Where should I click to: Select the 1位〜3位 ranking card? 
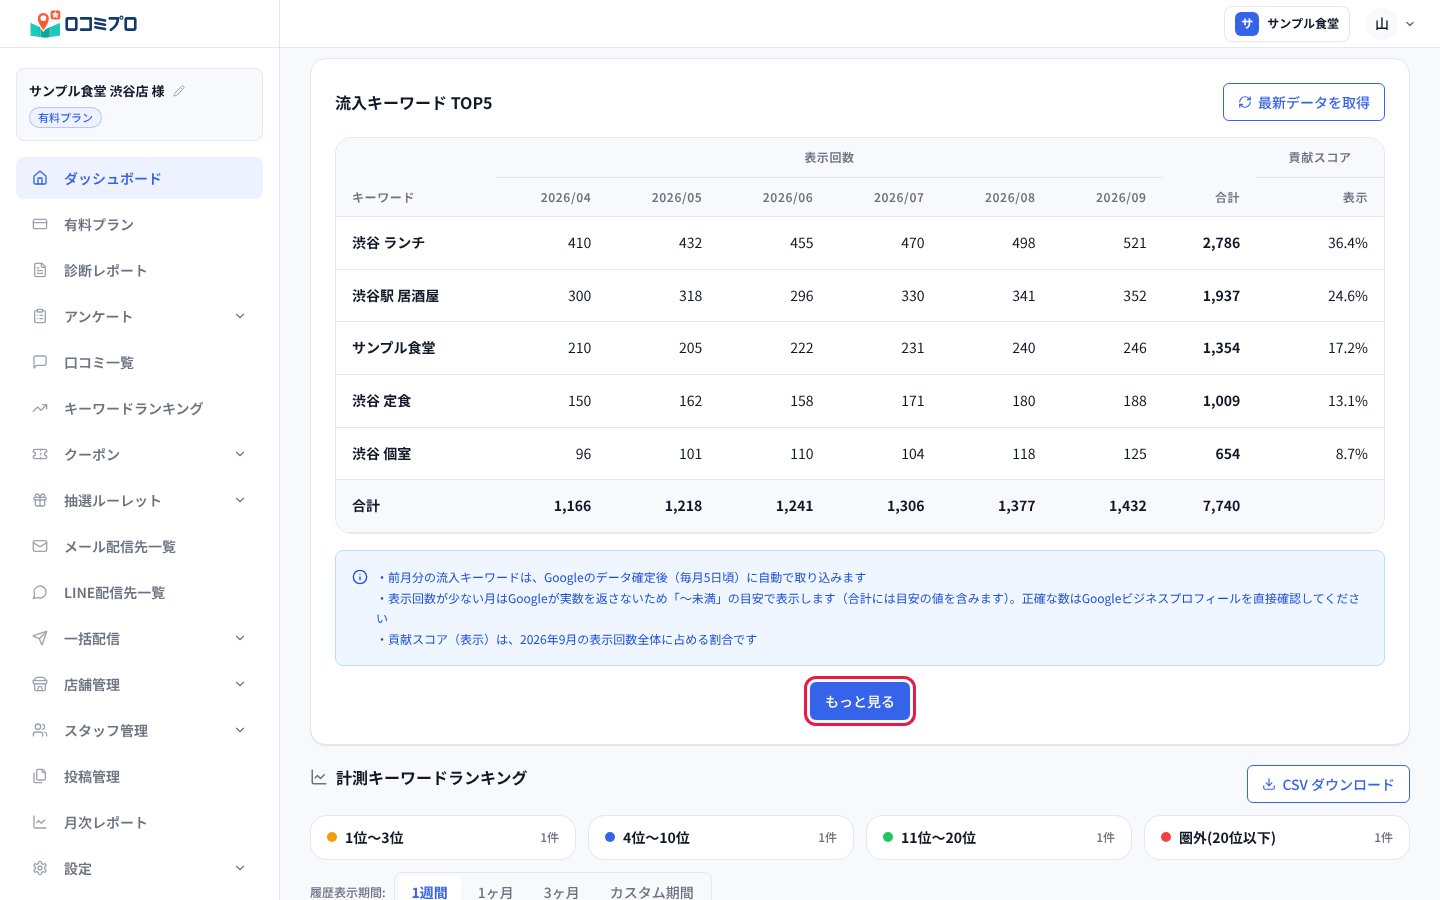443,837
